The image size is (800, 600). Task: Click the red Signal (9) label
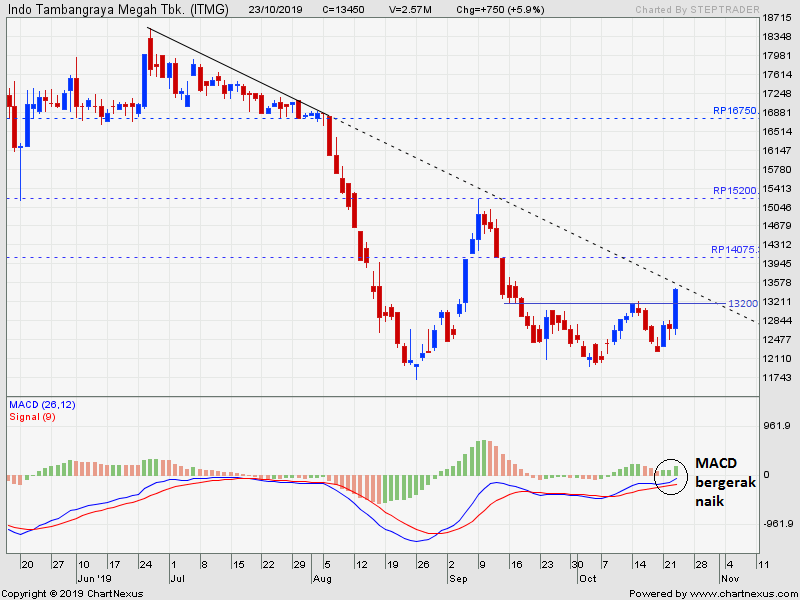click(x=32, y=416)
